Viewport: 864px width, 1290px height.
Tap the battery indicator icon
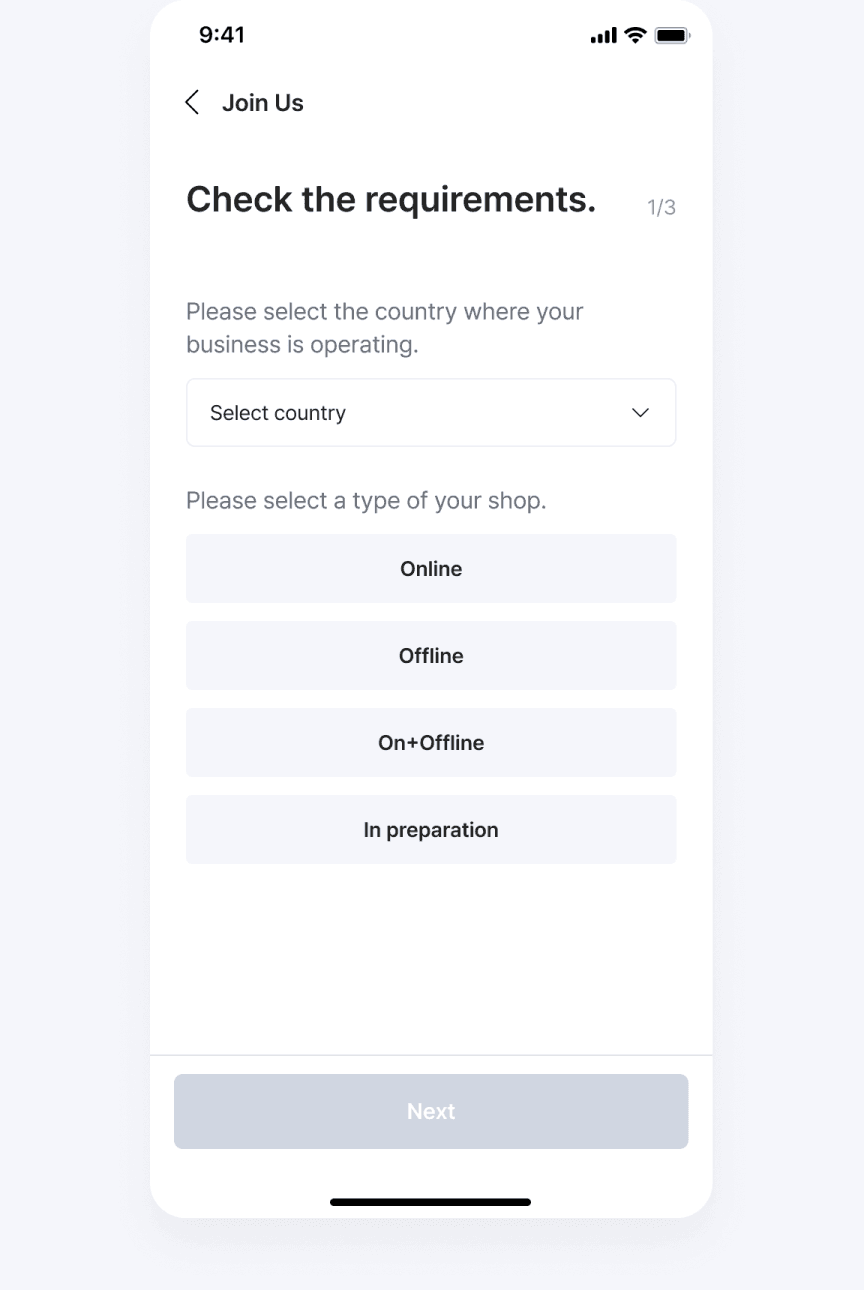(x=672, y=36)
